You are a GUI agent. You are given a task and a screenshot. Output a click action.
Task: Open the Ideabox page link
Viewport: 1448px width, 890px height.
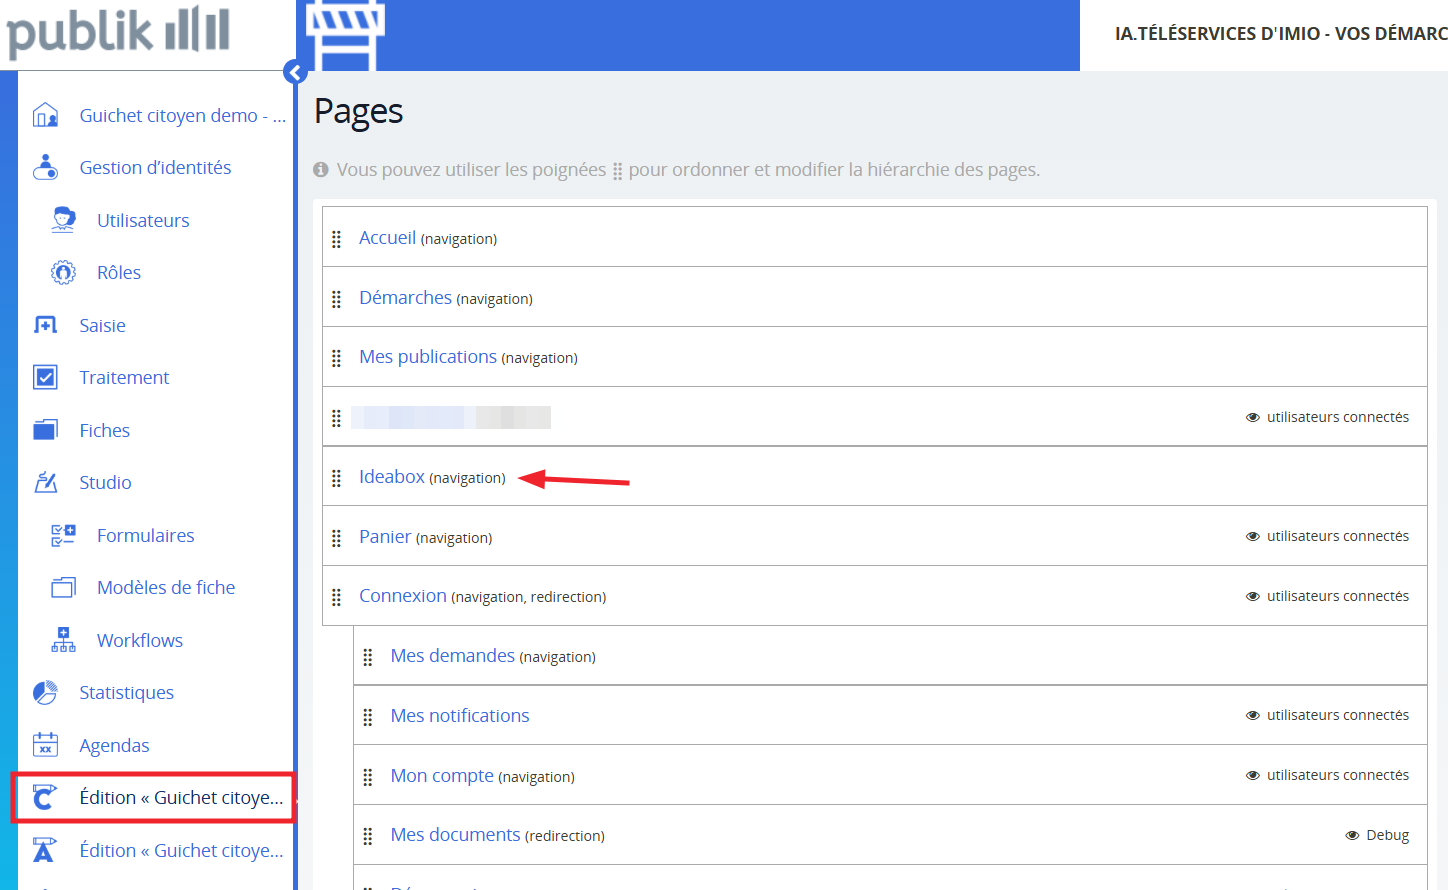[391, 477]
